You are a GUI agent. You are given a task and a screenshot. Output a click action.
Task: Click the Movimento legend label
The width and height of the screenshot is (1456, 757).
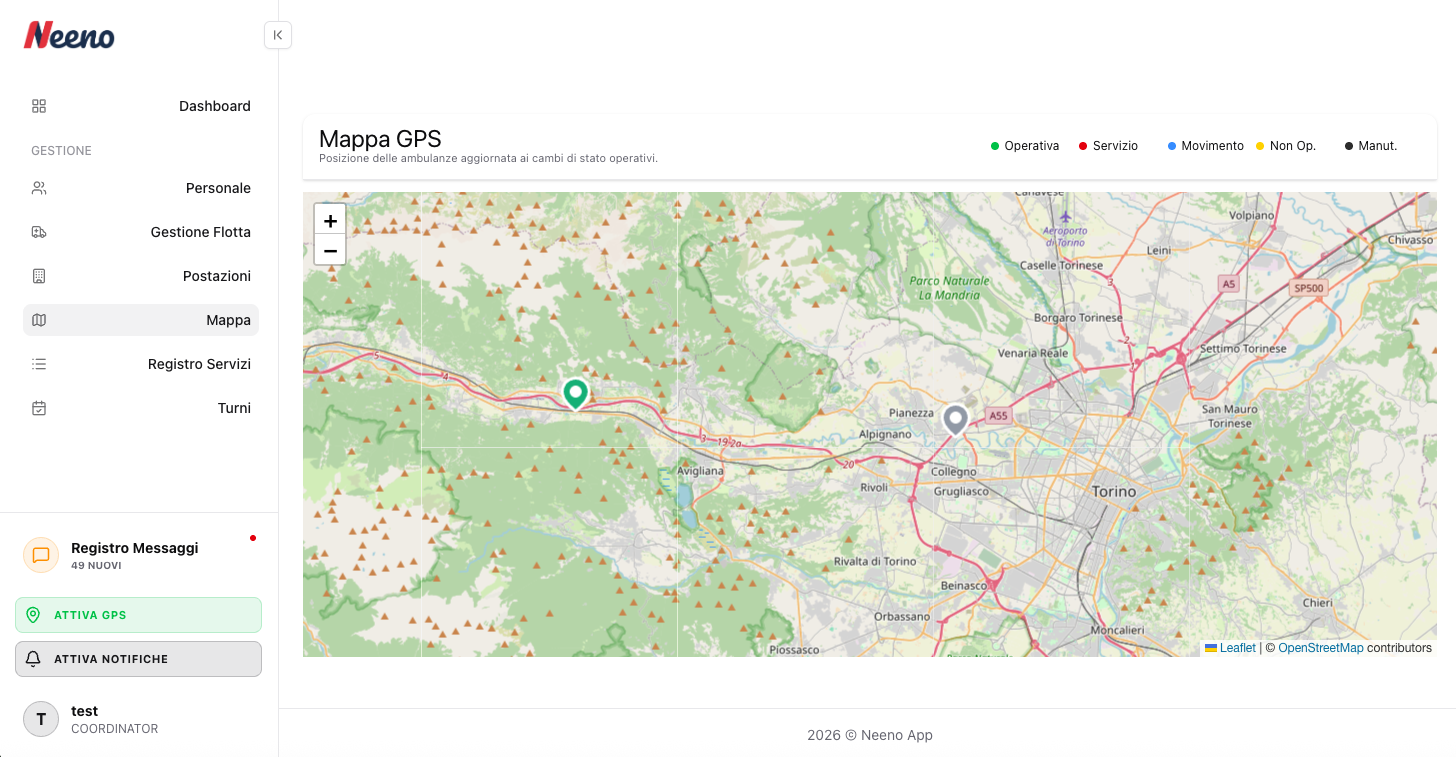pyautogui.click(x=1212, y=146)
